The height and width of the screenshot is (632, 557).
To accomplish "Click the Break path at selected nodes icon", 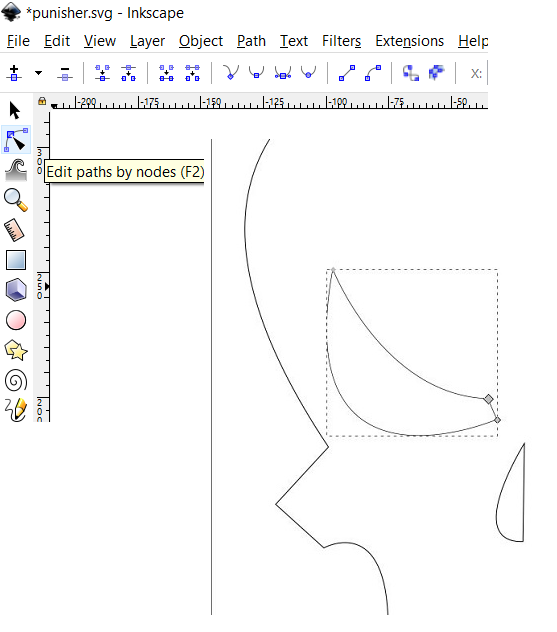I will (x=128, y=73).
